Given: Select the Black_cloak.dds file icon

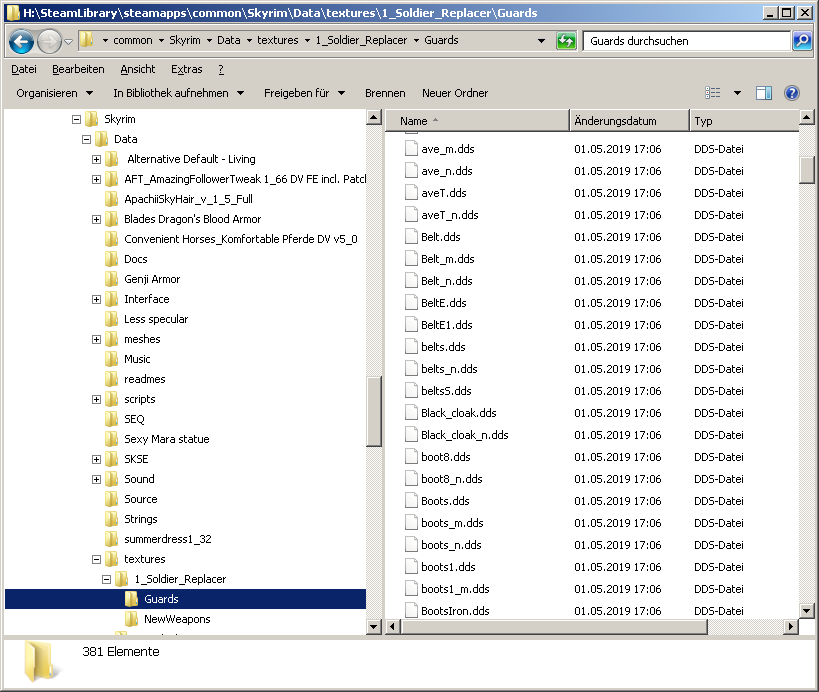Looking at the screenshot, I should click(411, 413).
